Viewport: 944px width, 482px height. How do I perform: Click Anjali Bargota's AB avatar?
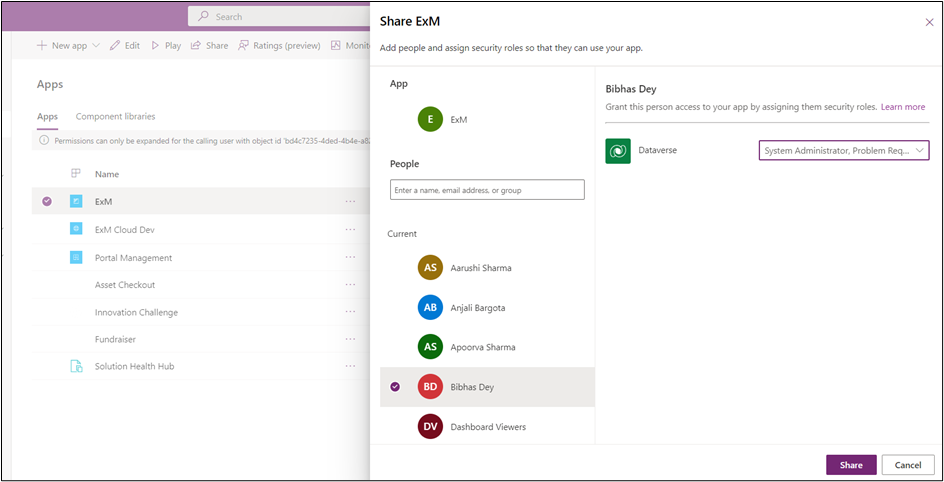tap(430, 307)
